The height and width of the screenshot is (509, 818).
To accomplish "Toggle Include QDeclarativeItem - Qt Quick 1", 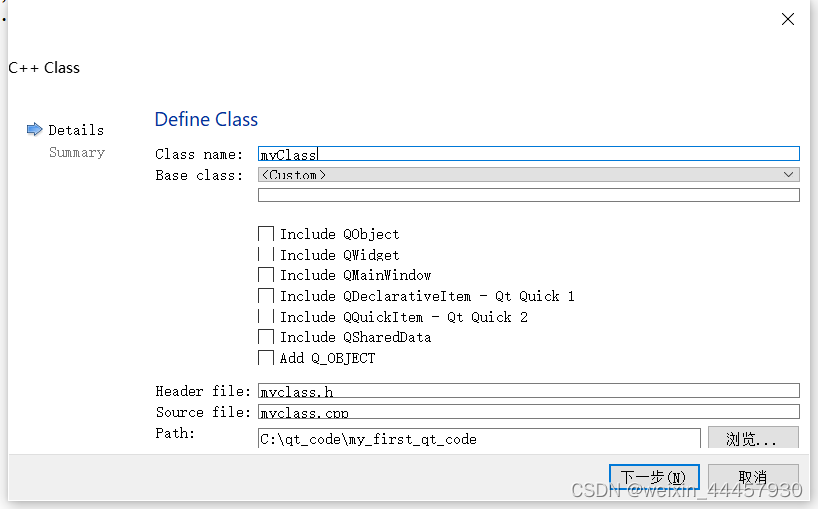I will 266,296.
